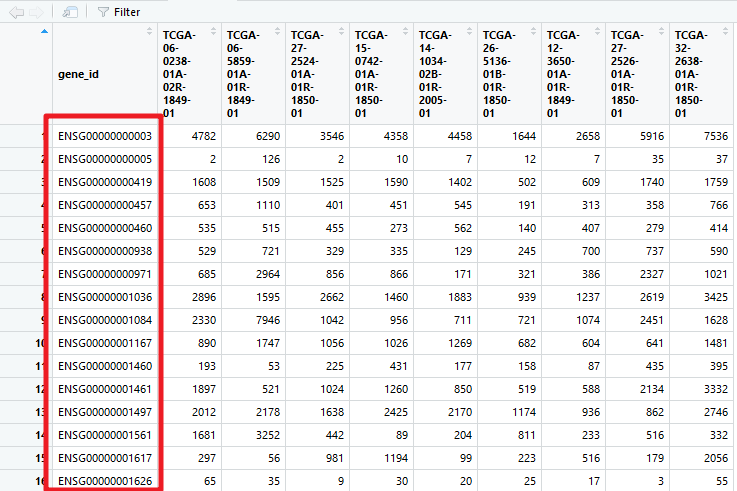Click cell ENSG00000001617
The height and width of the screenshot is (491, 737).
click(x=105, y=459)
